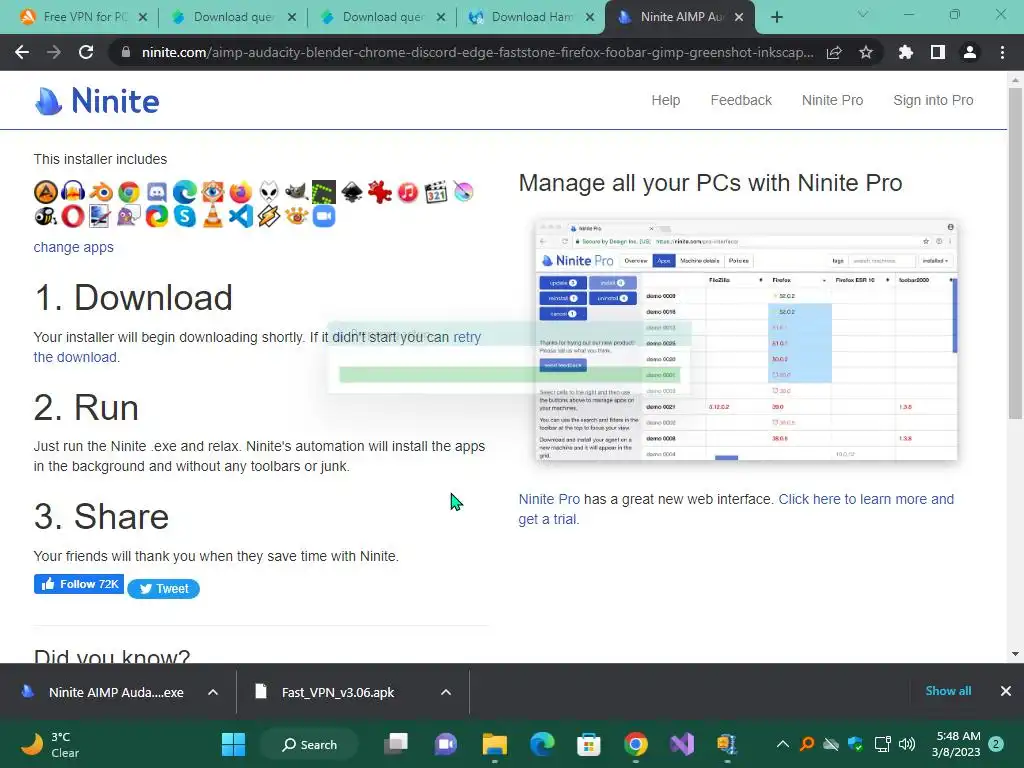Share this page from address bar
The image size is (1024, 768).
point(834,52)
